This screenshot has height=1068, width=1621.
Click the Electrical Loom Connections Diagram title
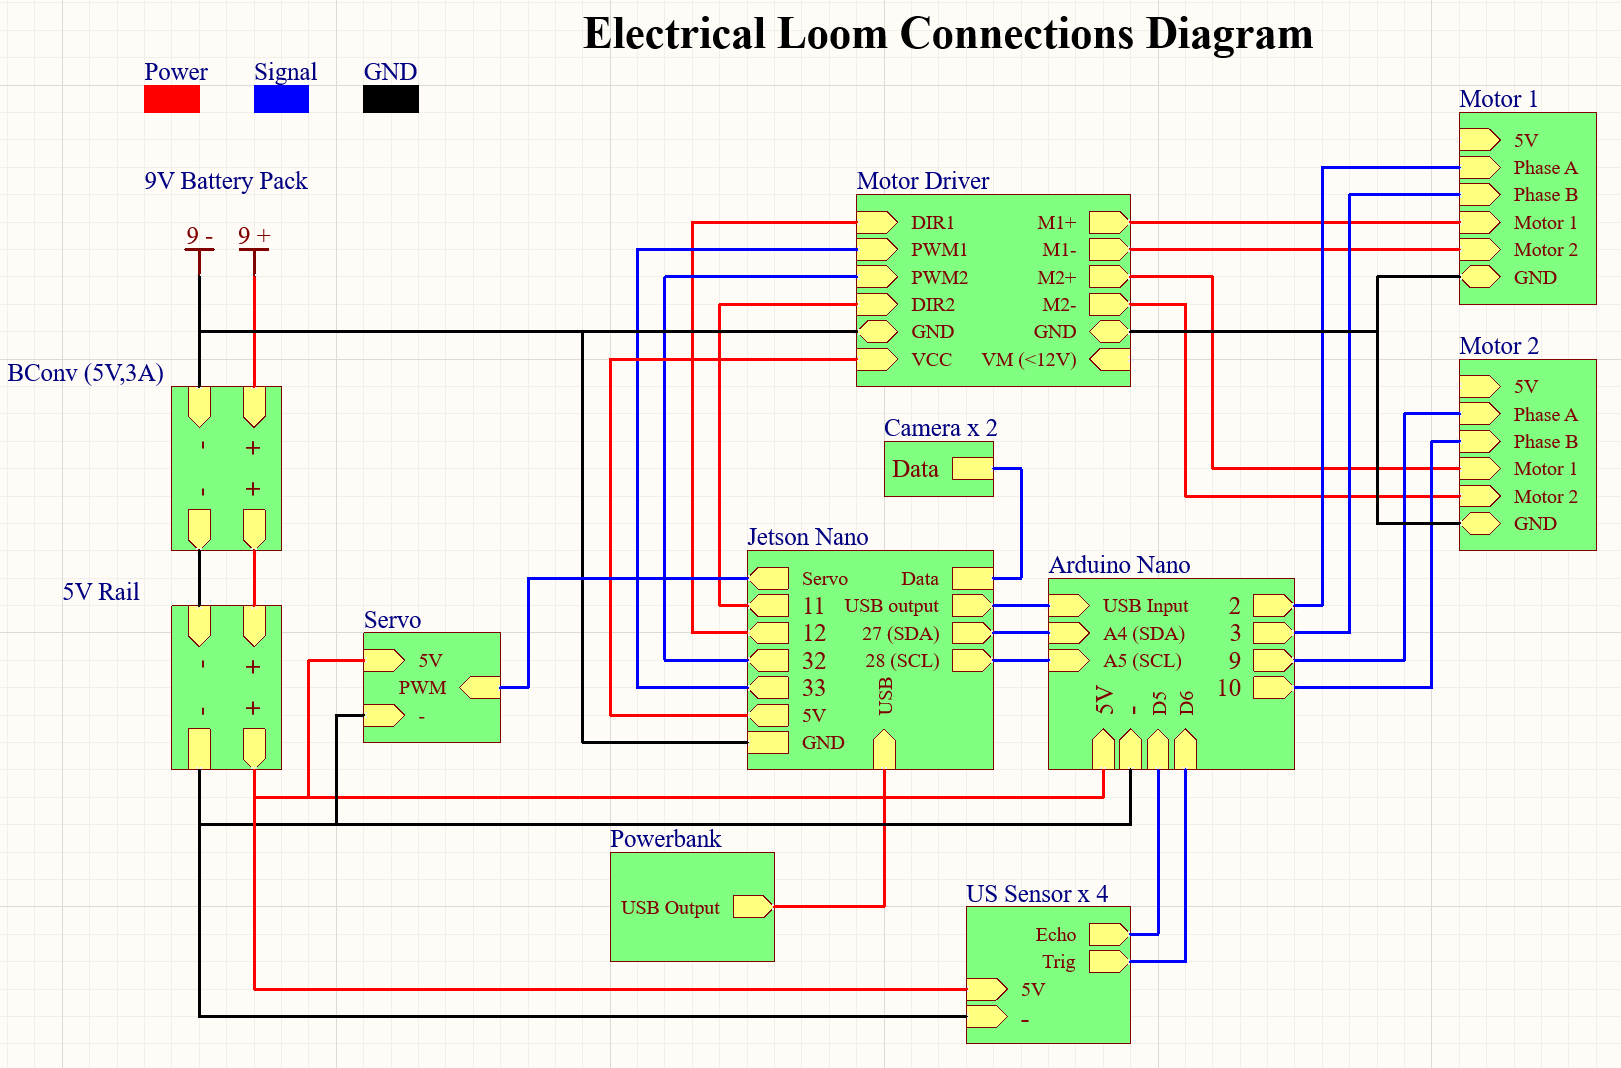[948, 33]
